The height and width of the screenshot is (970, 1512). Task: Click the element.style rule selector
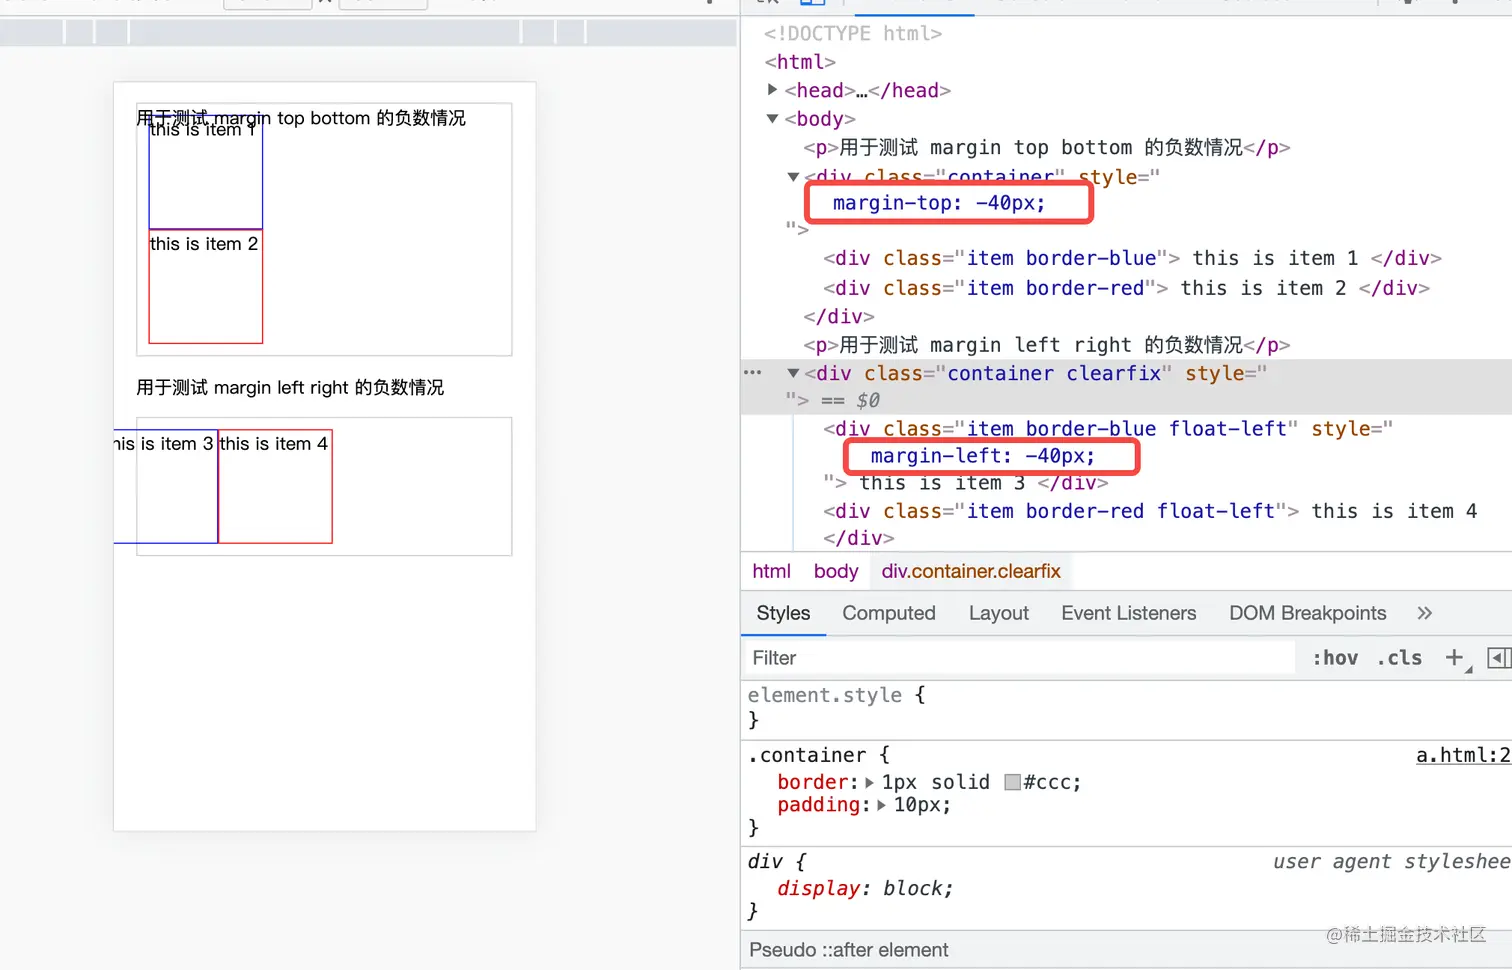825,695
